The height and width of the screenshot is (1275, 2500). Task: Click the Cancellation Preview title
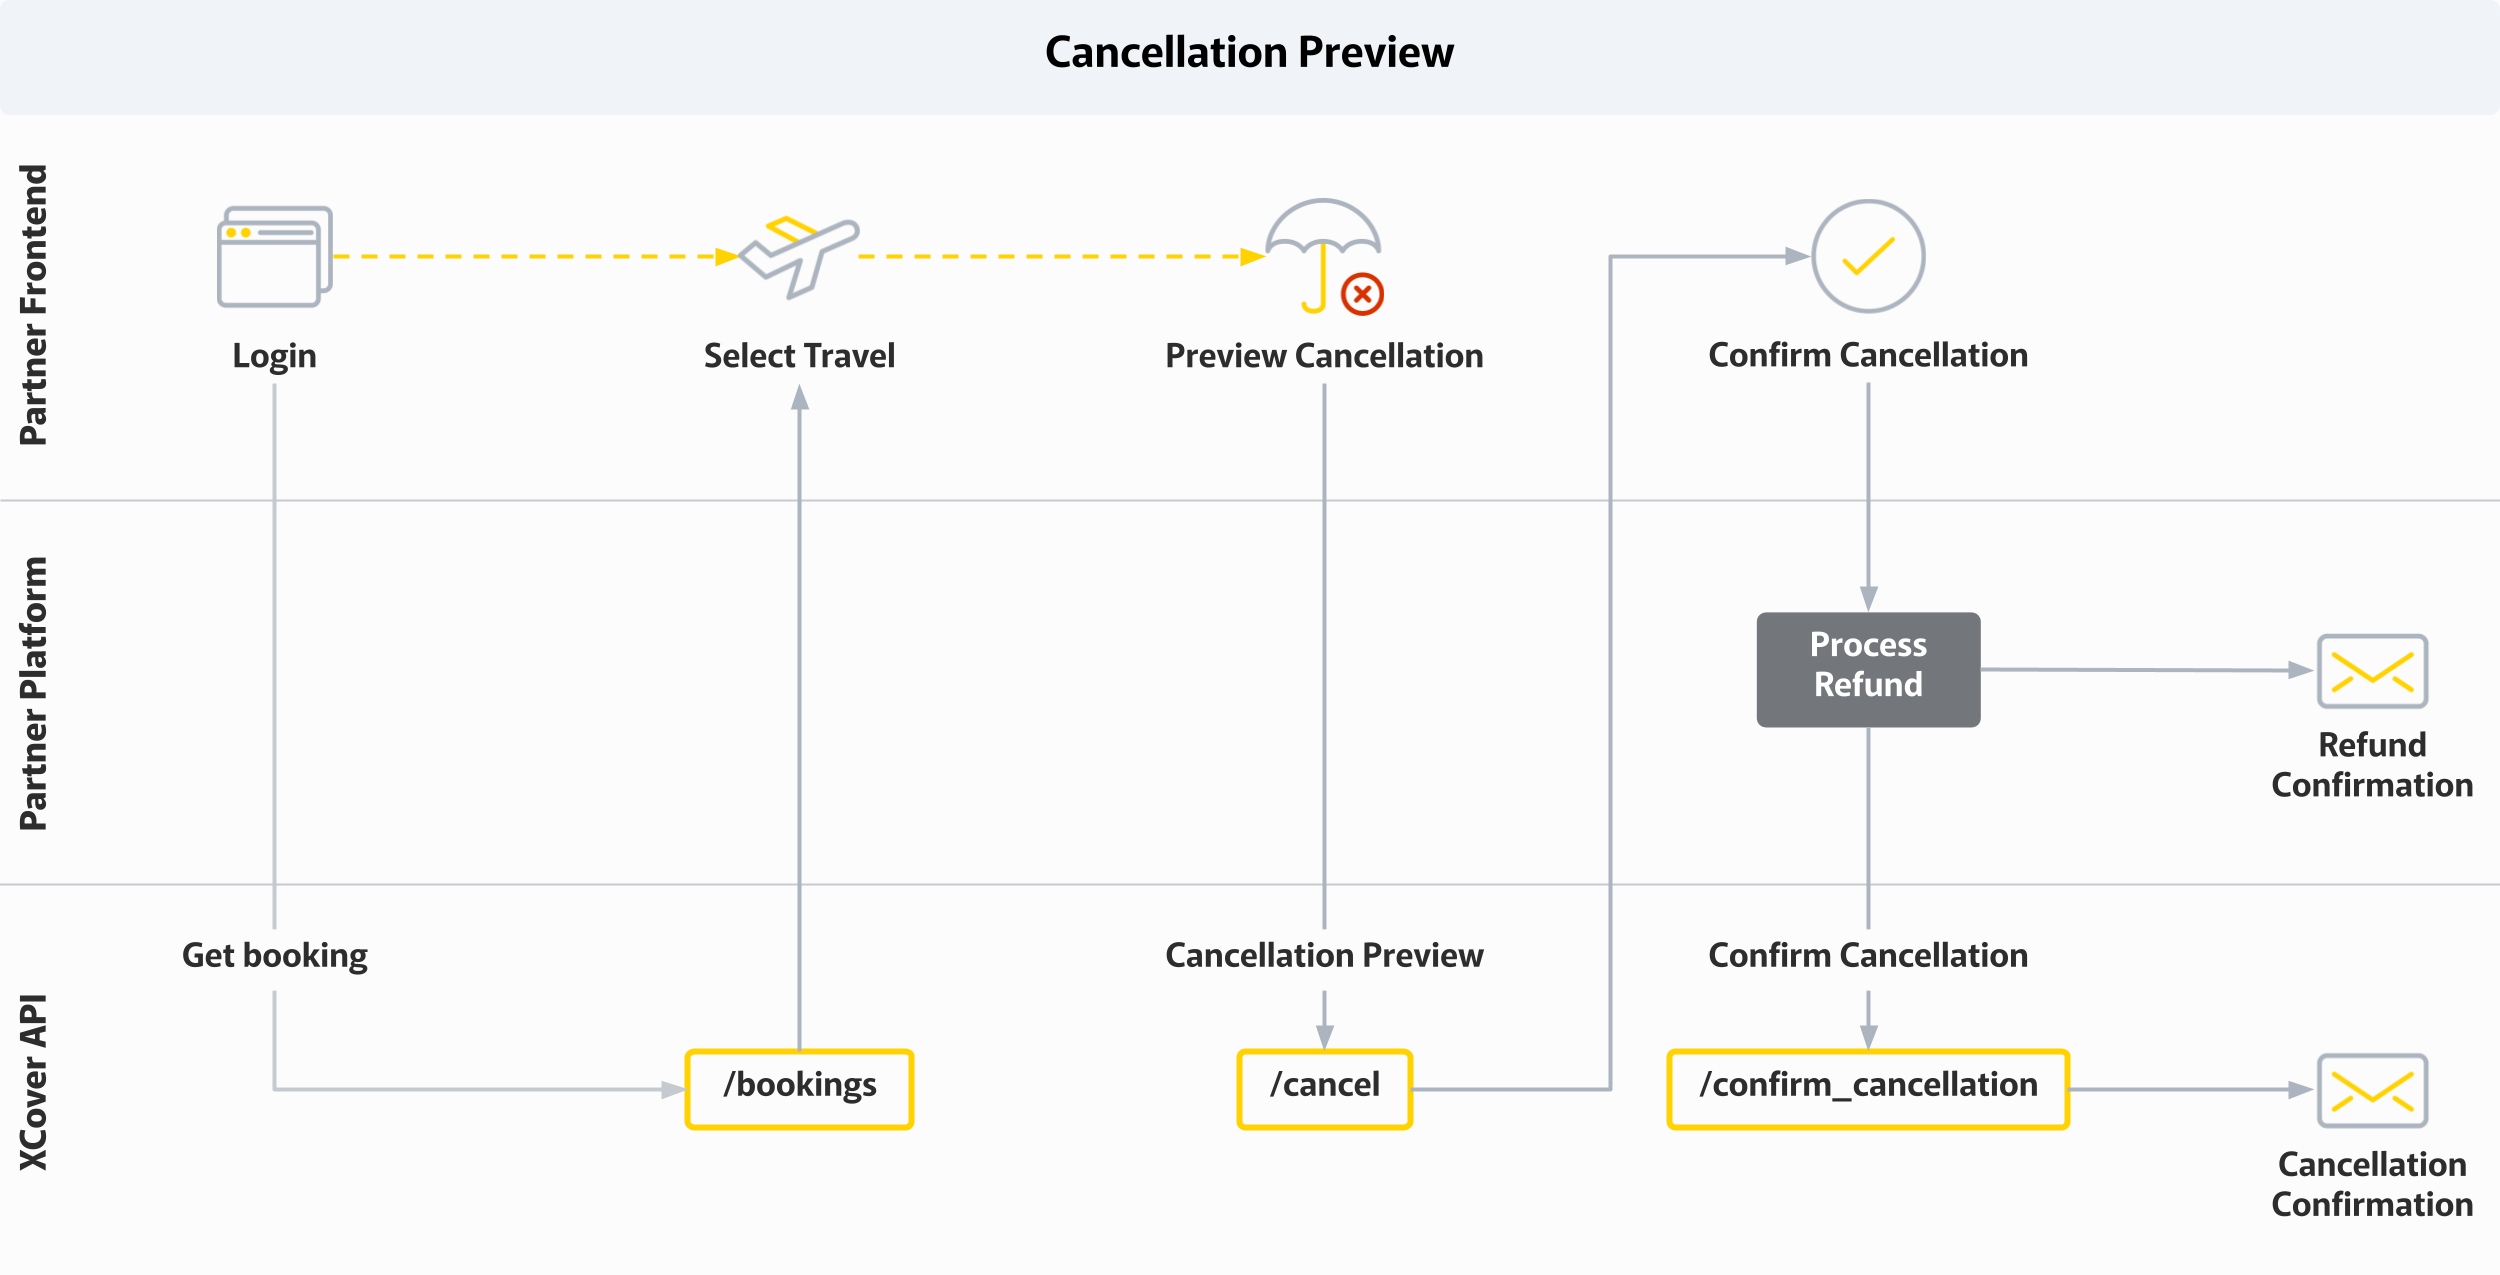(x=1249, y=53)
